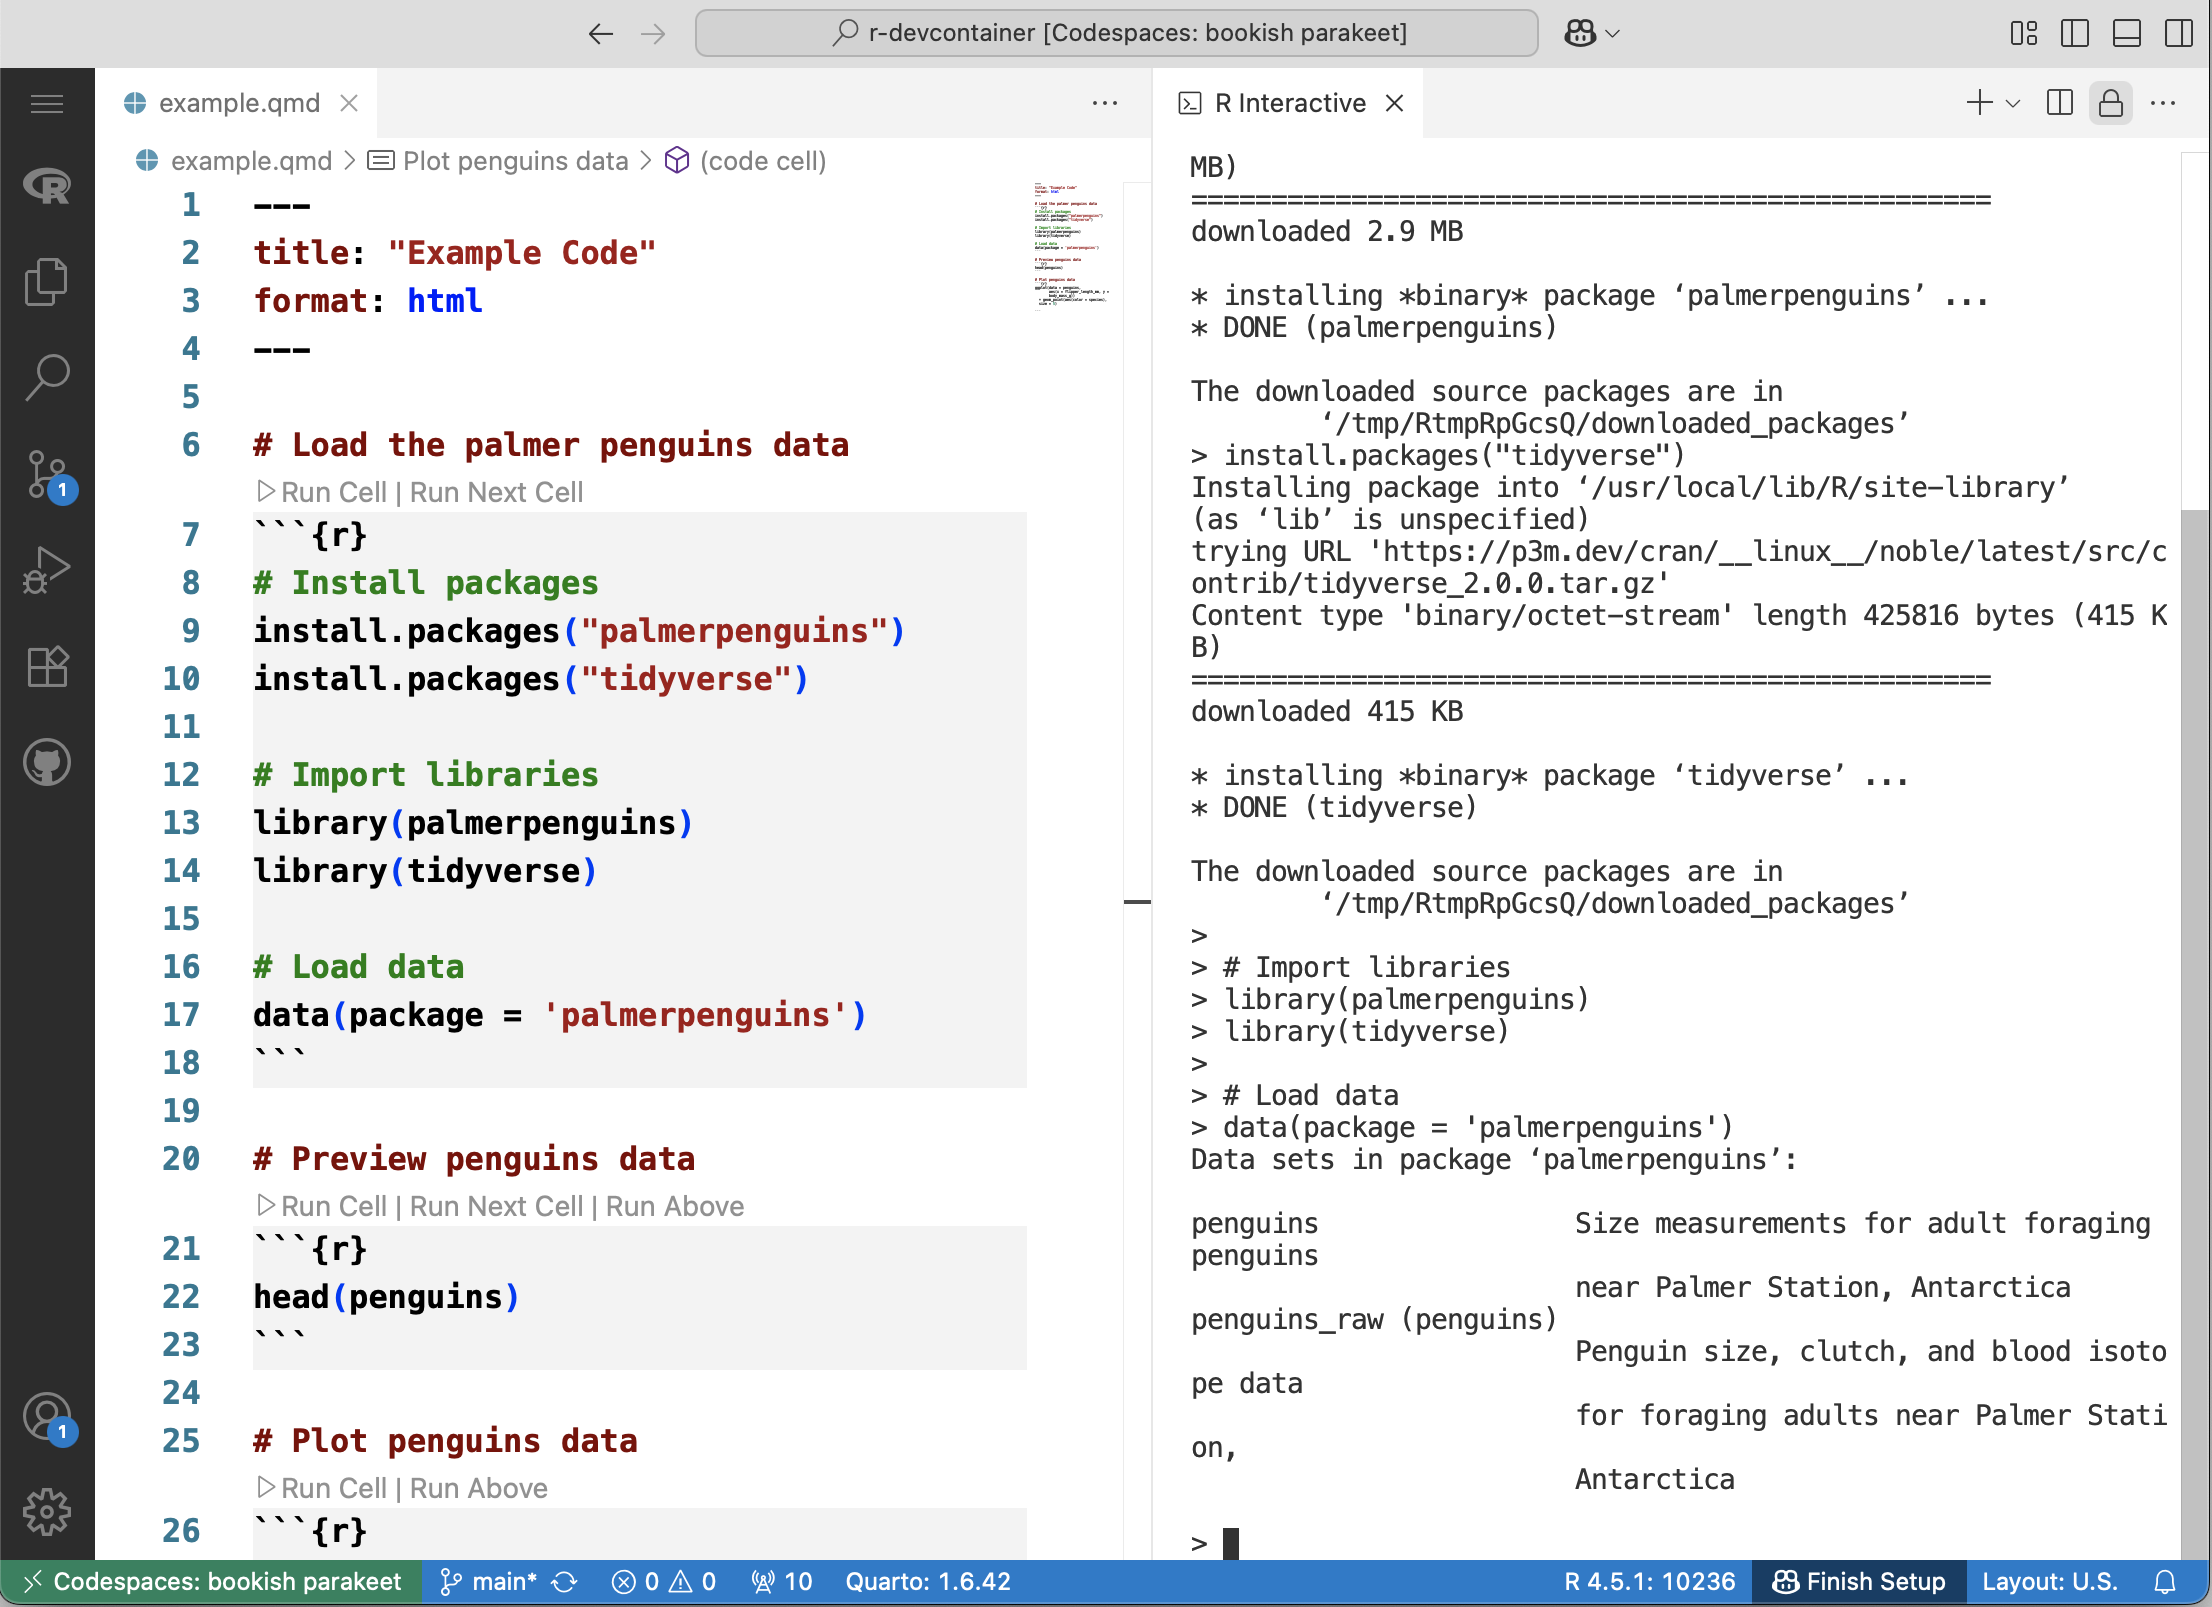The image size is (2212, 1607).
Task: Open more actions for R Interactive group
Action: pos(2163,103)
